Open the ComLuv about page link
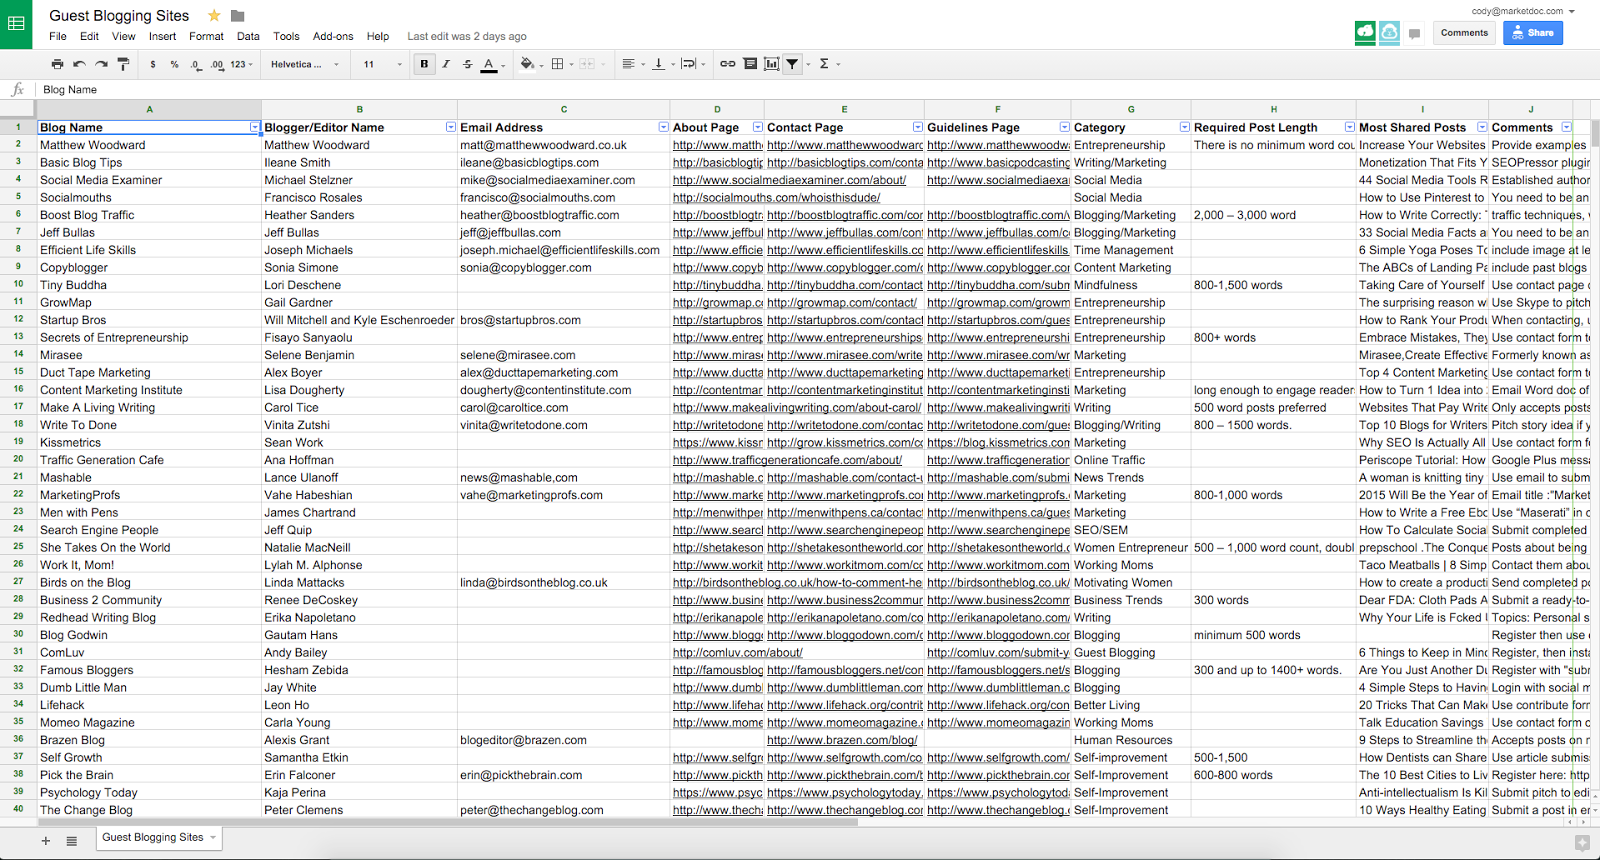Screen dimensions: 1600x860 point(737,653)
